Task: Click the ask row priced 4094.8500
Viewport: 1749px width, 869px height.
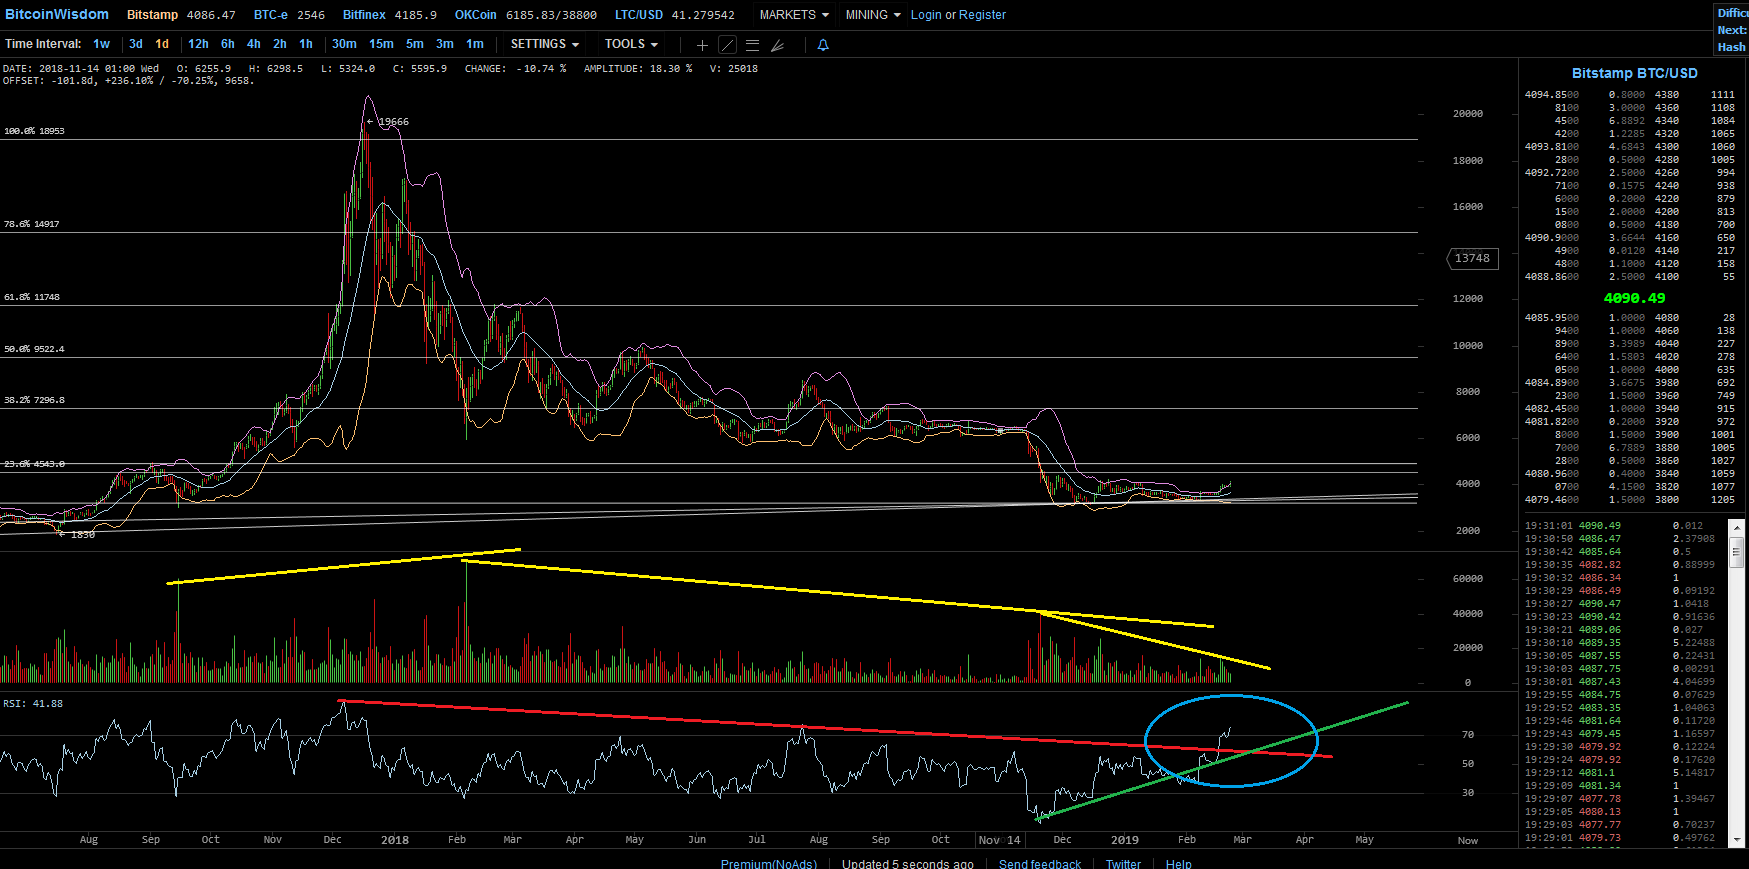Action: pos(1630,95)
